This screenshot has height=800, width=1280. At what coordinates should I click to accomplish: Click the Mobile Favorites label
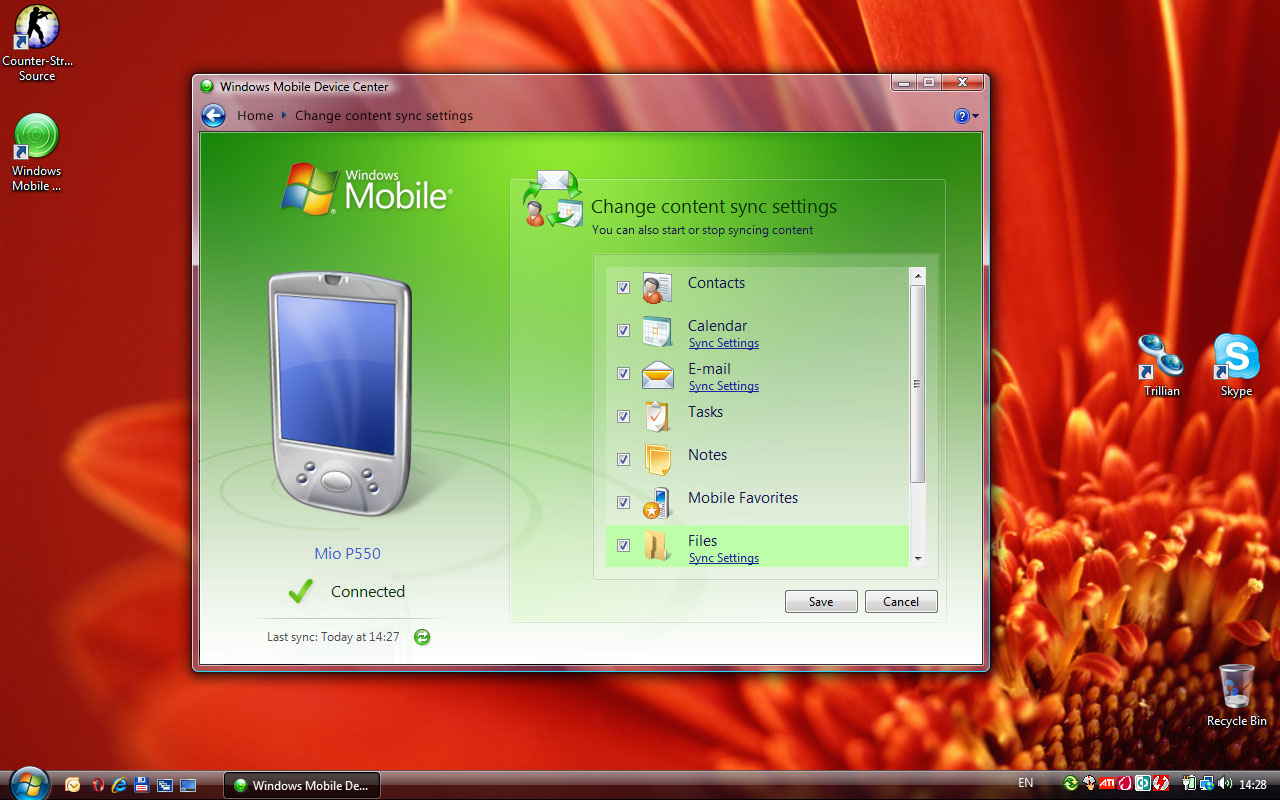[743, 498]
